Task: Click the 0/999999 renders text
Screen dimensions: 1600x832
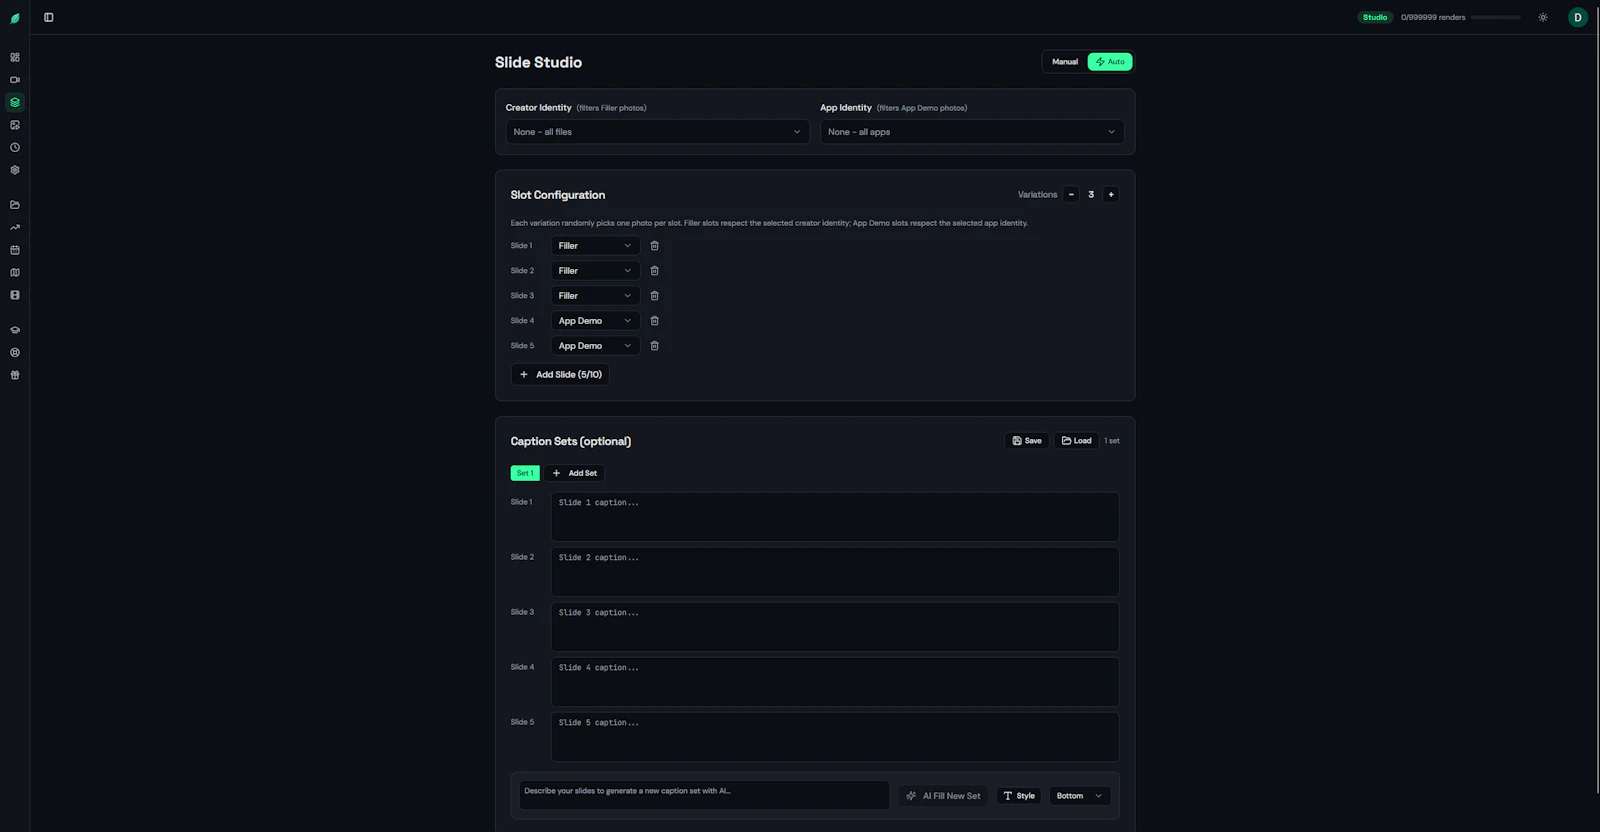Action: point(1433,17)
